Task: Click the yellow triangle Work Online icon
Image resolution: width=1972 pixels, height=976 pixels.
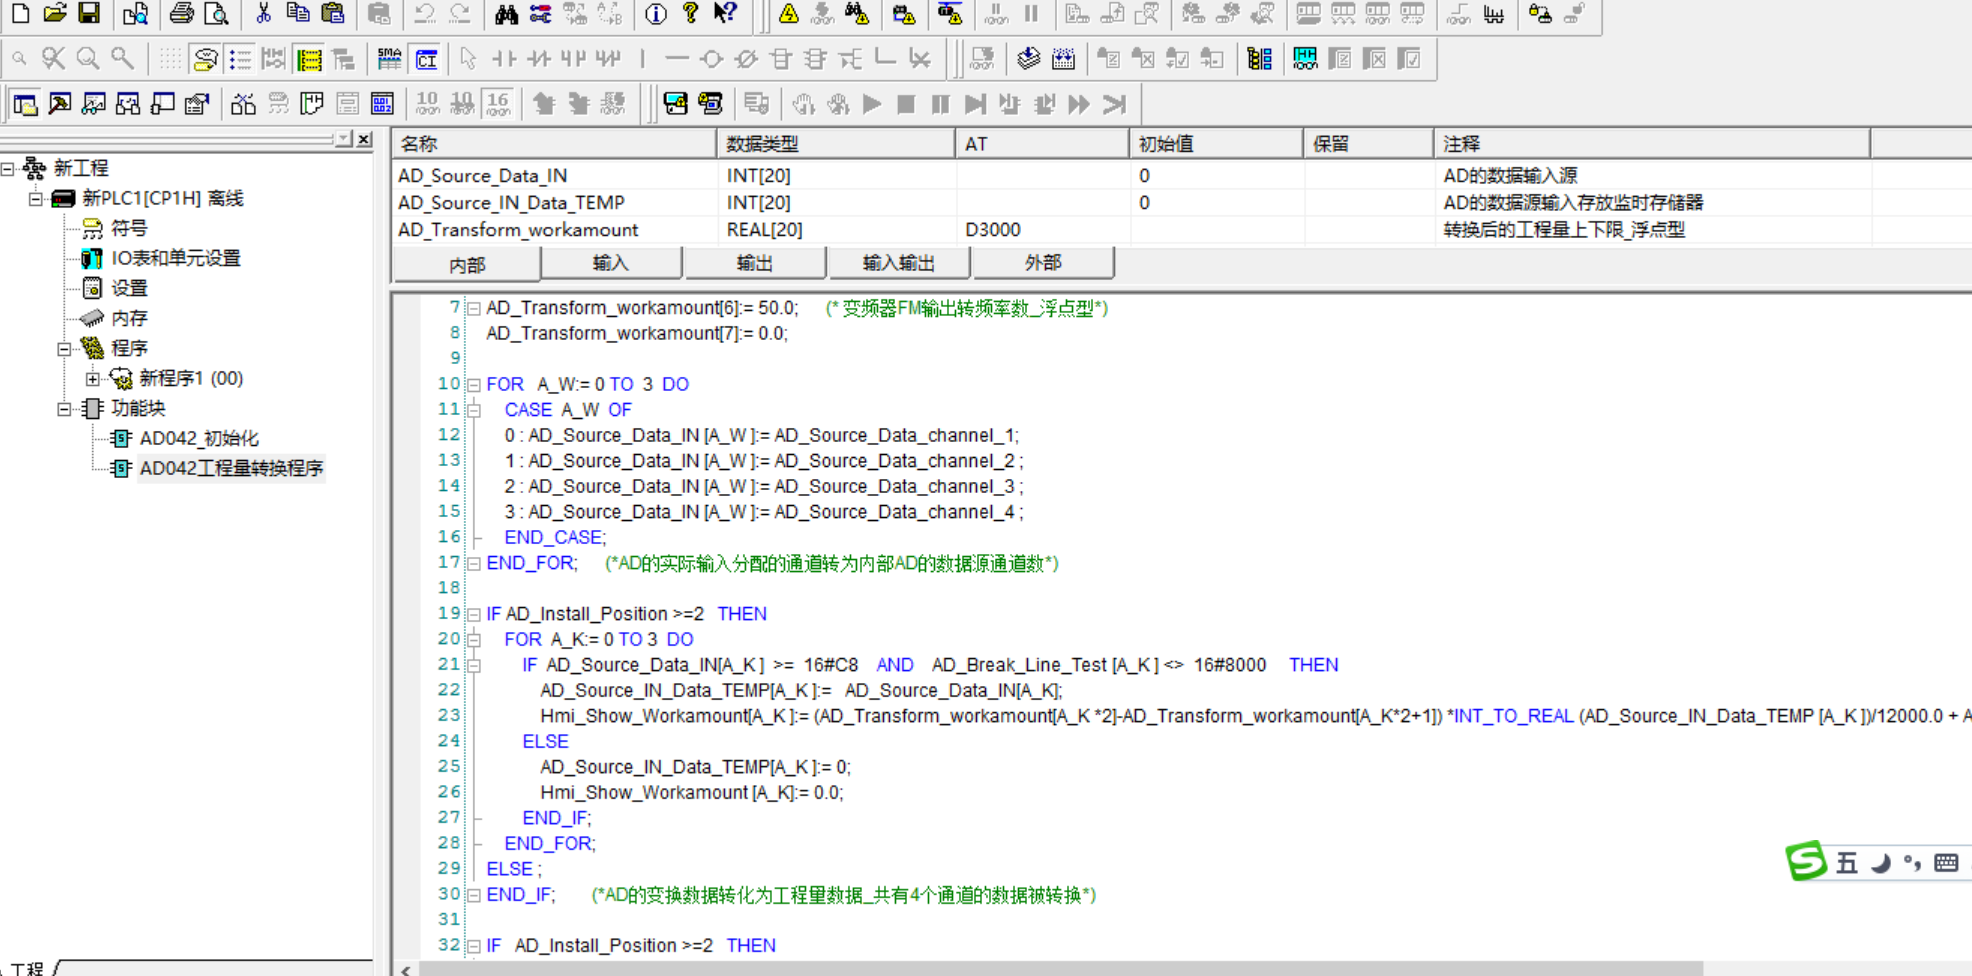Action: point(789,14)
